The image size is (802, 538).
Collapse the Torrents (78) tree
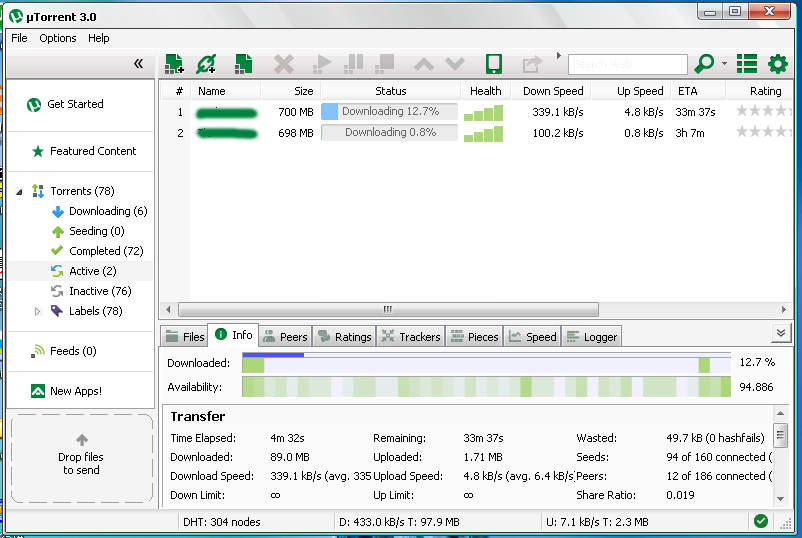pos(19,192)
